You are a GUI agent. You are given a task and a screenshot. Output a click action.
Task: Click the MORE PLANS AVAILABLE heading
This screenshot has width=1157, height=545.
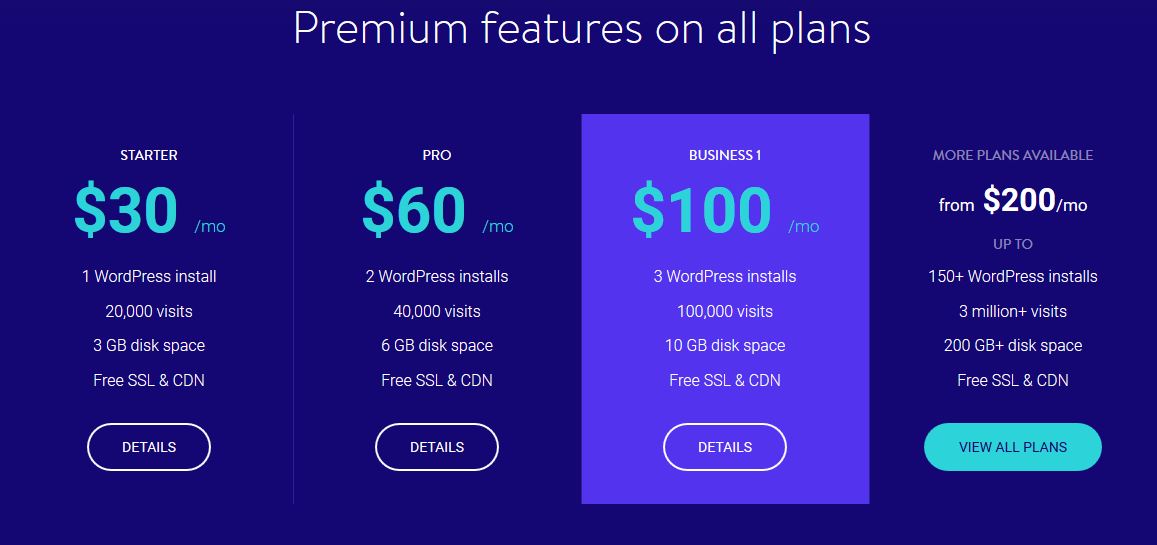[1012, 156]
